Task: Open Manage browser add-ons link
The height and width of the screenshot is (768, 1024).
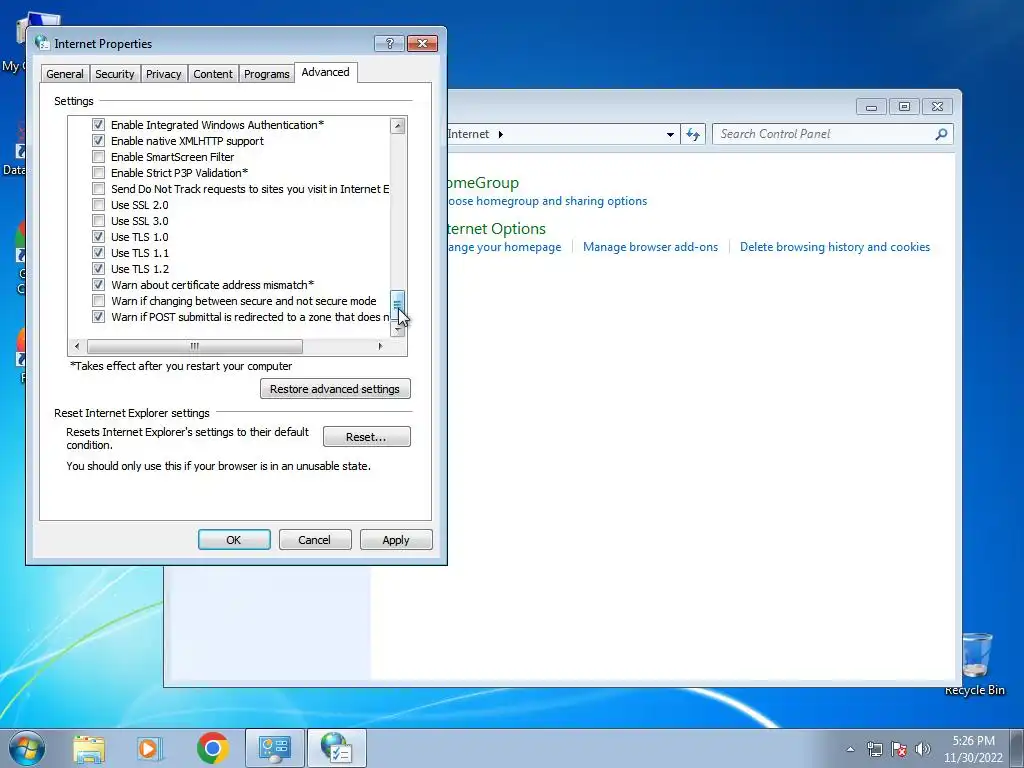Action: click(650, 248)
